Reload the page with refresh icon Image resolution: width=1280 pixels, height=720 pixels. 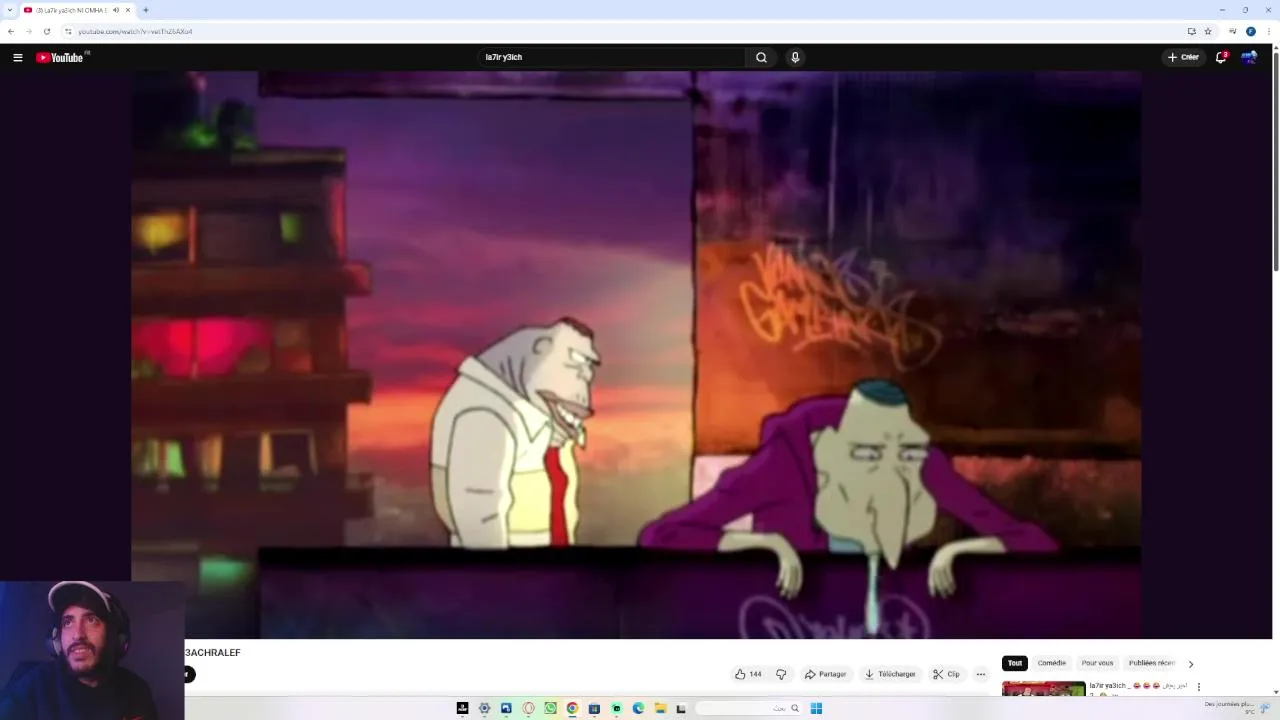(x=46, y=31)
